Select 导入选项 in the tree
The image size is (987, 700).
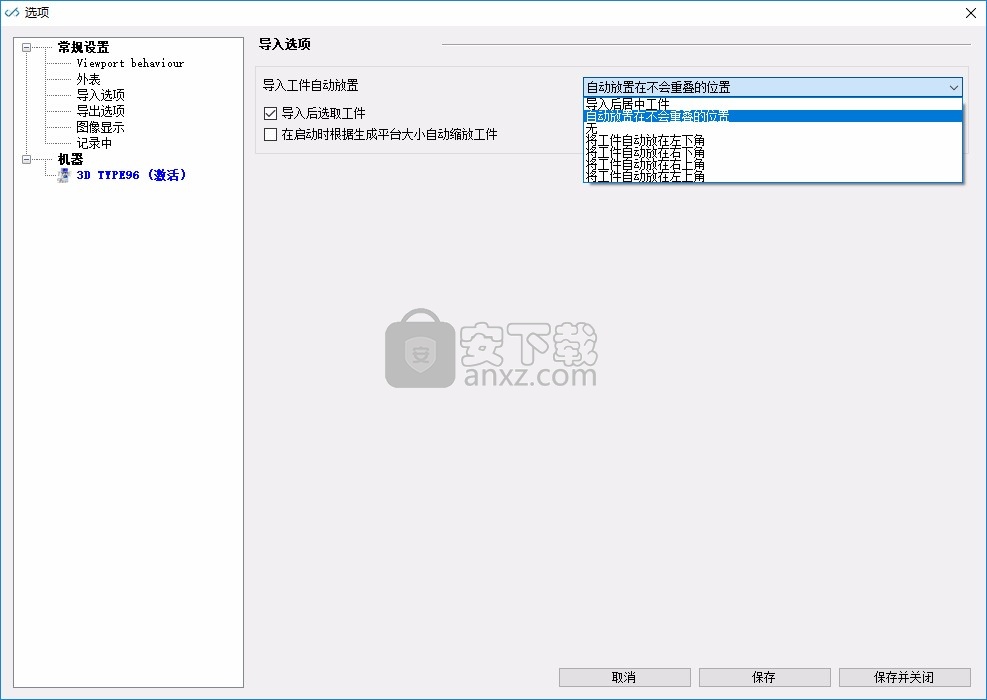click(x=101, y=95)
